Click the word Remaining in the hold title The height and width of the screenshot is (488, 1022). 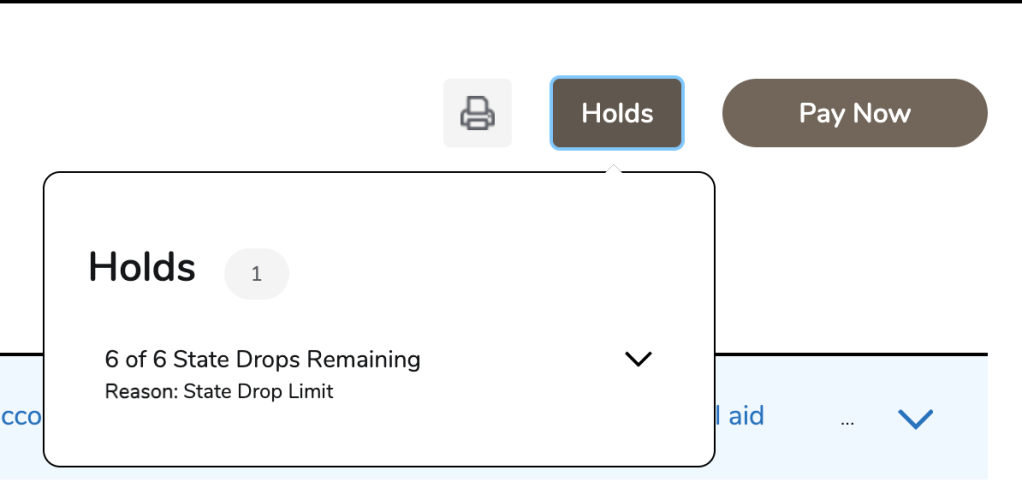[377, 359]
